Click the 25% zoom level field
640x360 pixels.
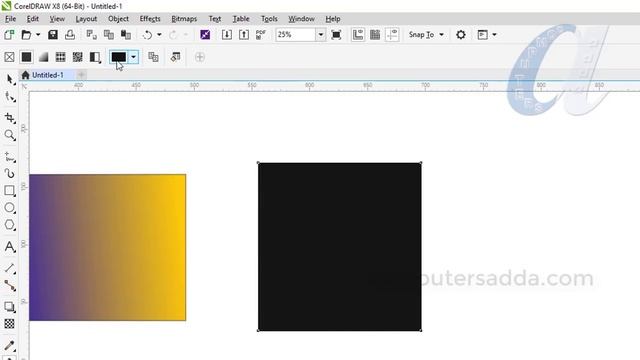point(296,35)
